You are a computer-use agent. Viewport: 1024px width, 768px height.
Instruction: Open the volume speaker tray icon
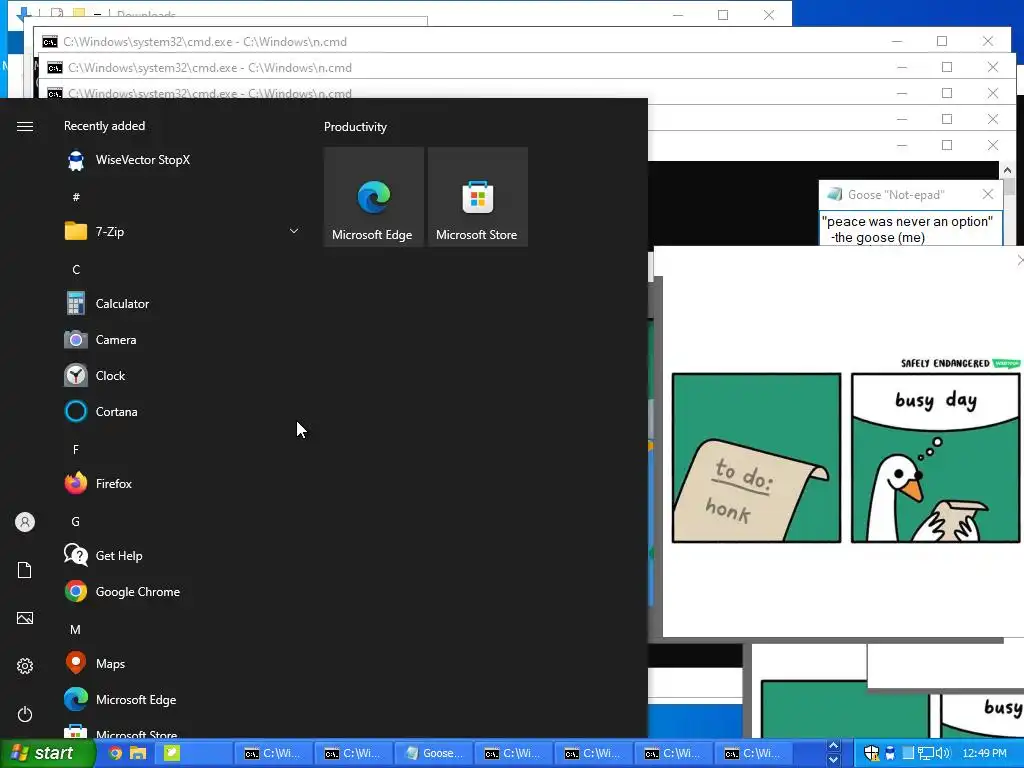coord(942,753)
